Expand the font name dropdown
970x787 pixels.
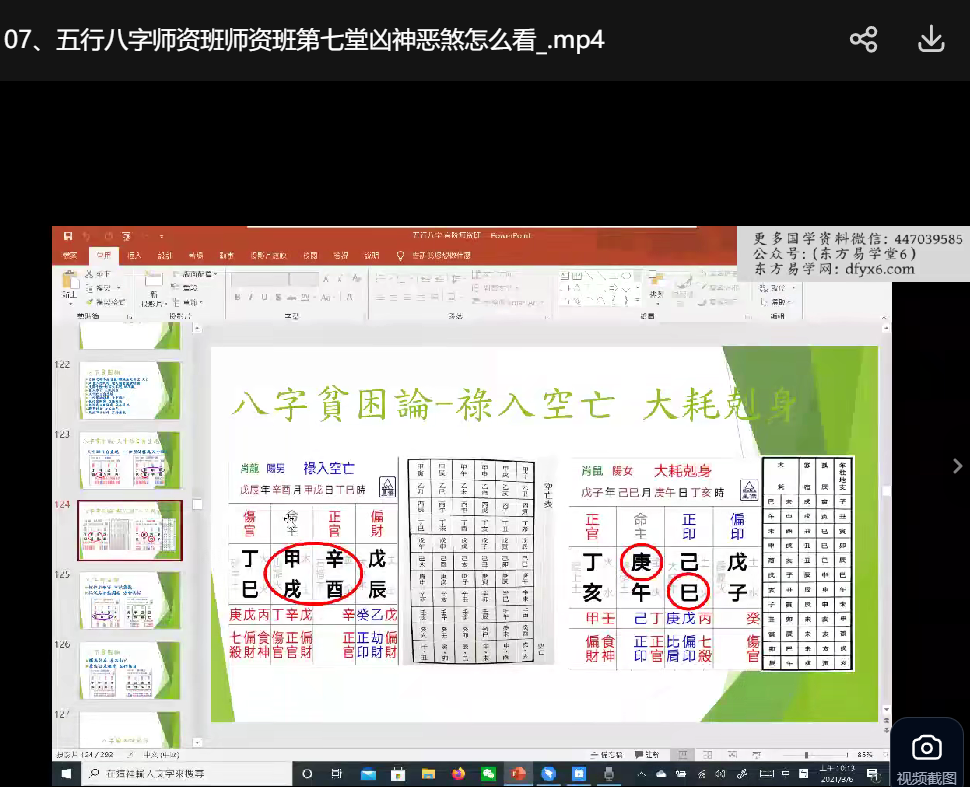click(x=287, y=279)
